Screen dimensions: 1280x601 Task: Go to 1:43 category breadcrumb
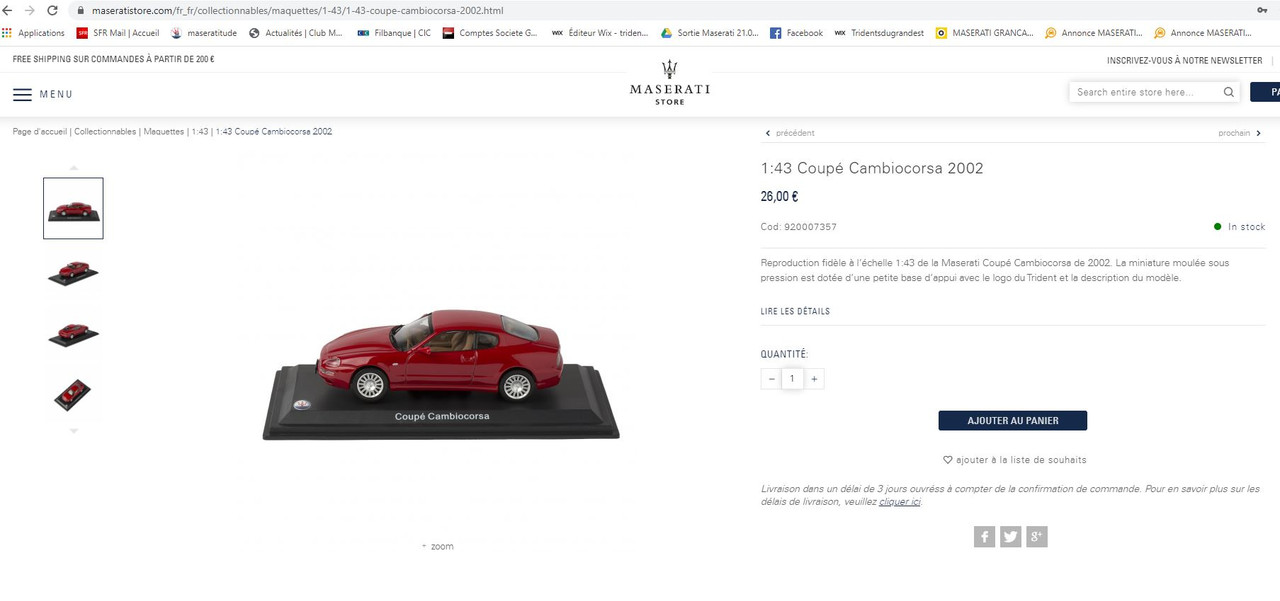click(x=200, y=132)
